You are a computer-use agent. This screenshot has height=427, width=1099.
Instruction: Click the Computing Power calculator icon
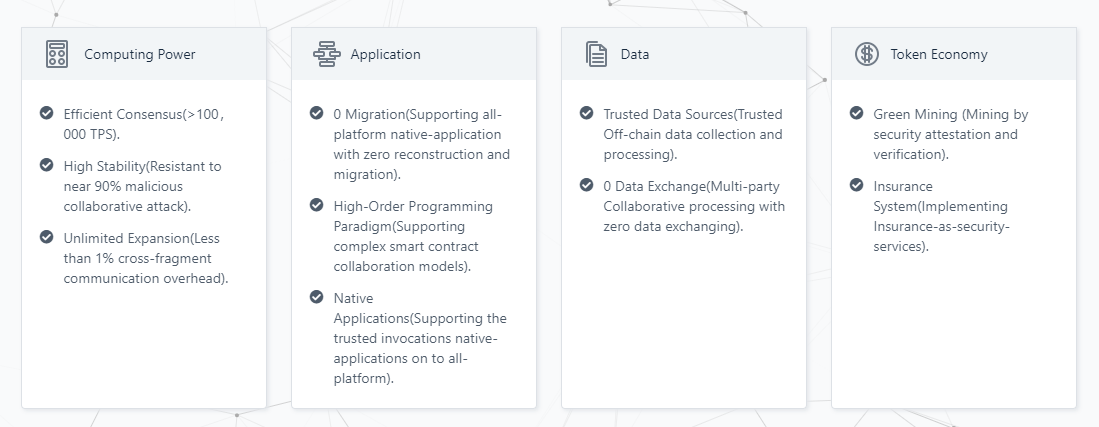pyautogui.click(x=57, y=54)
